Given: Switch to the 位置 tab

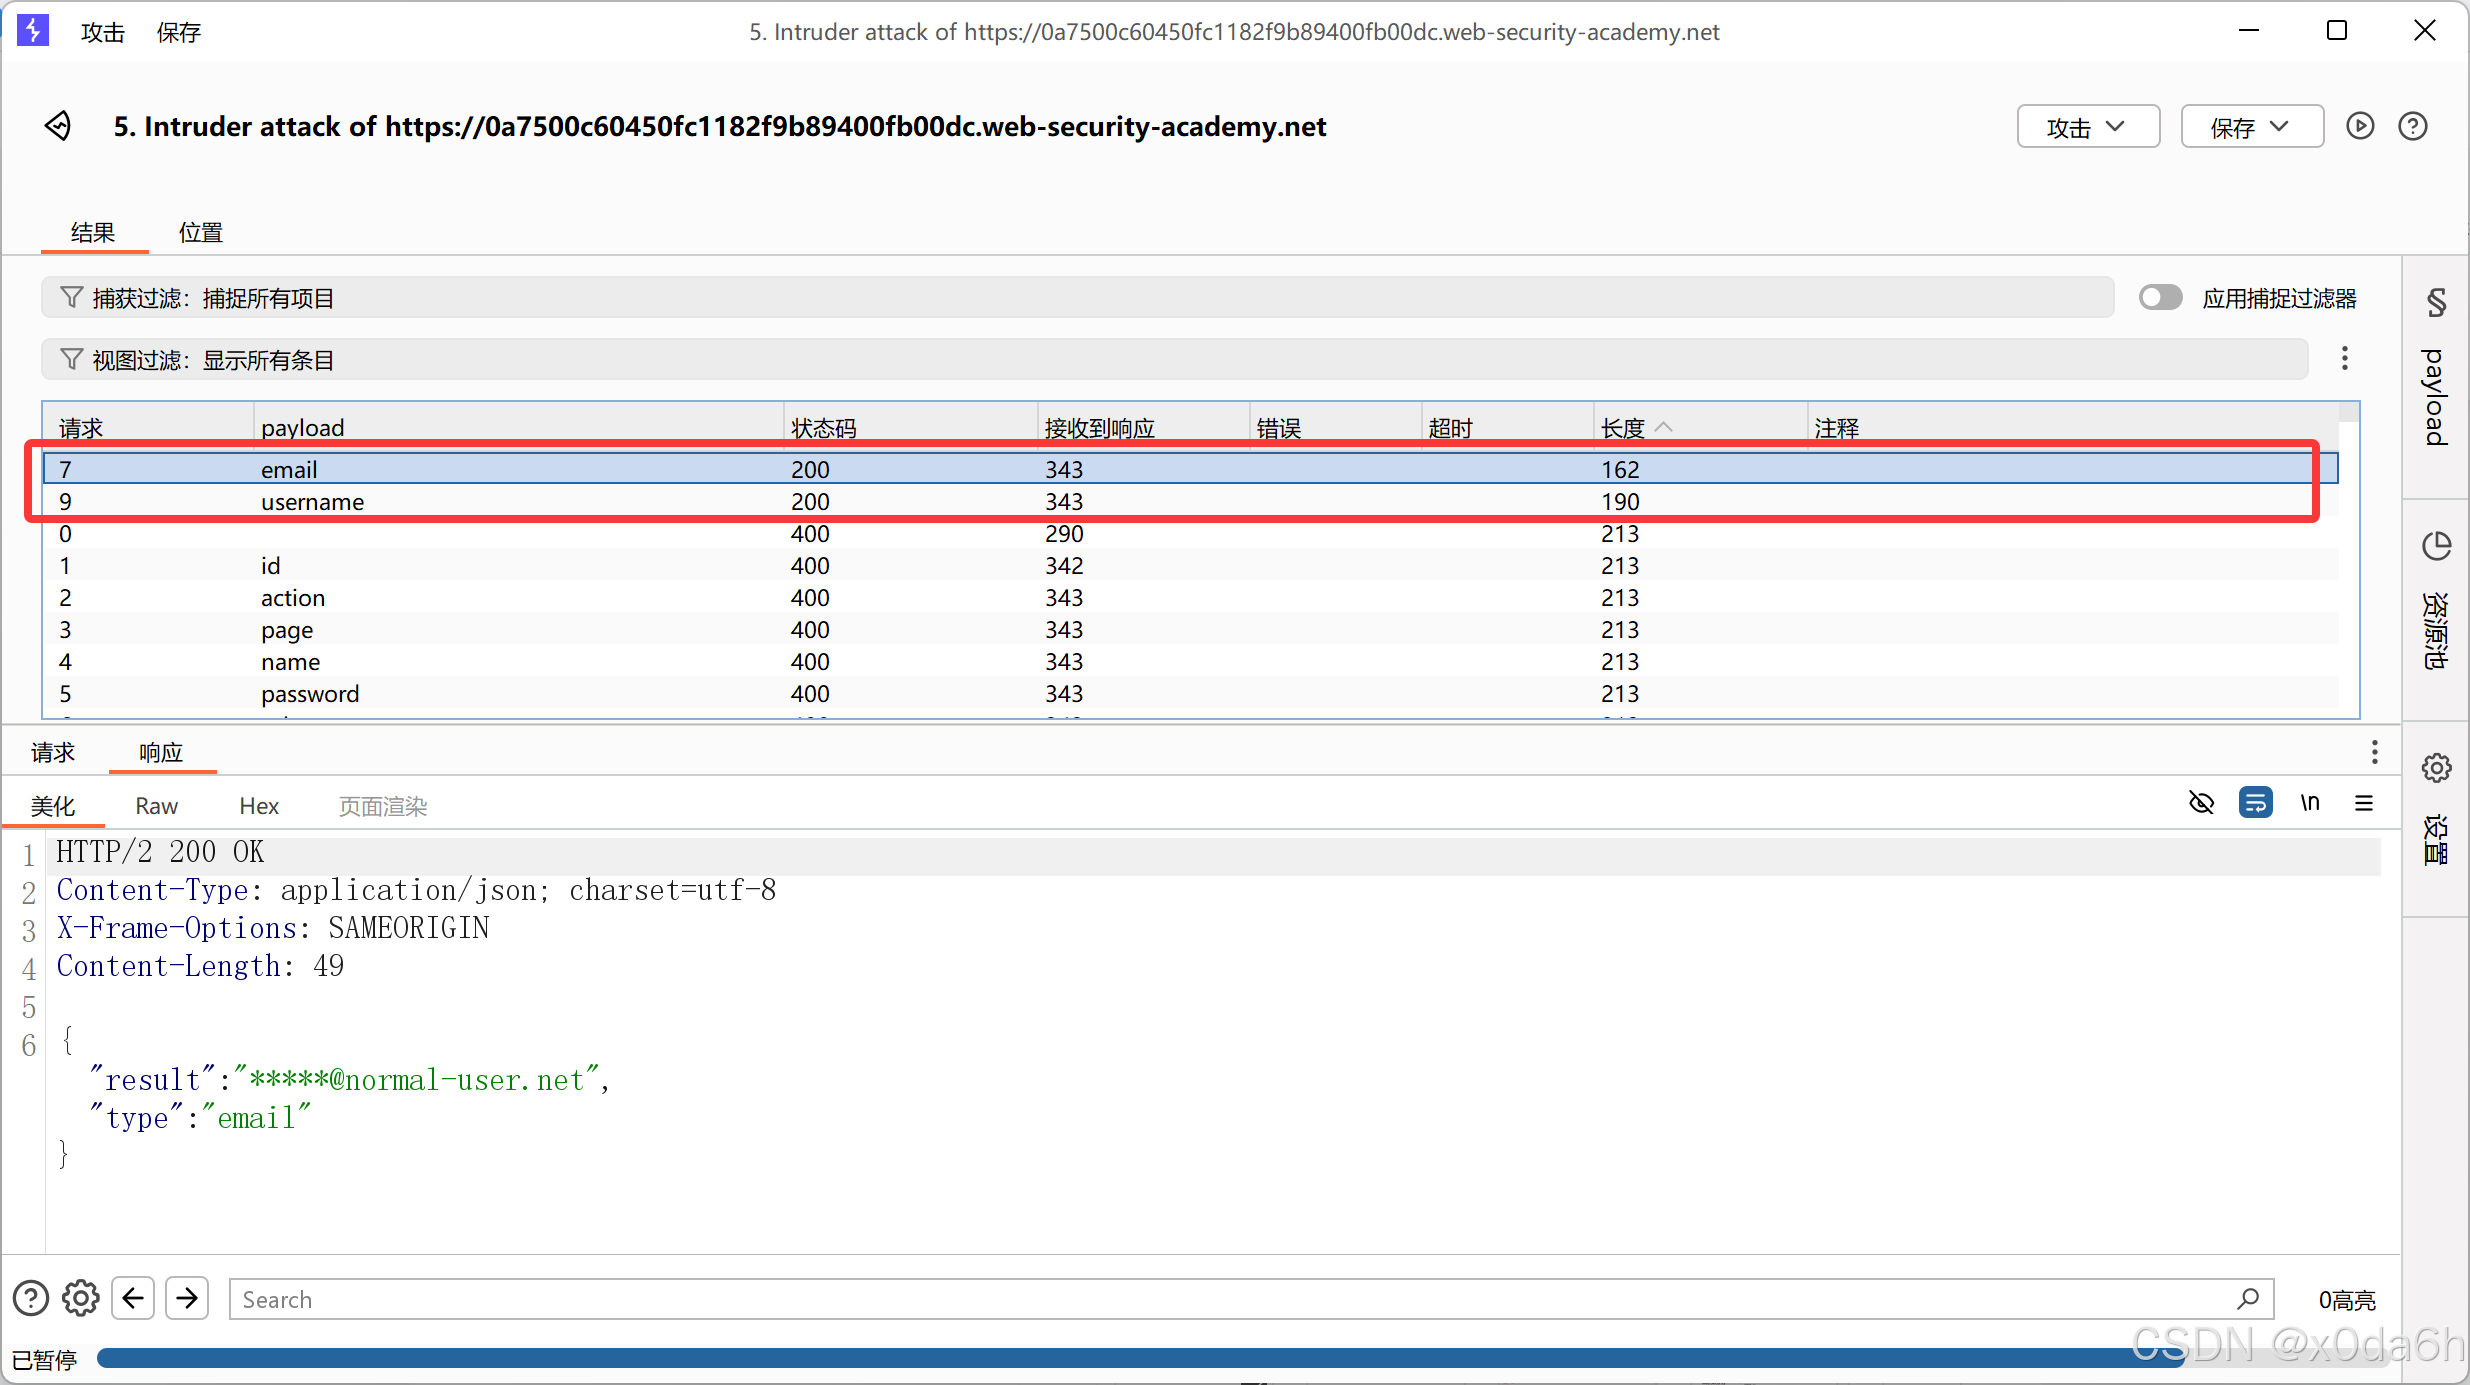Looking at the screenshot, I should click(x=200, y=231).
